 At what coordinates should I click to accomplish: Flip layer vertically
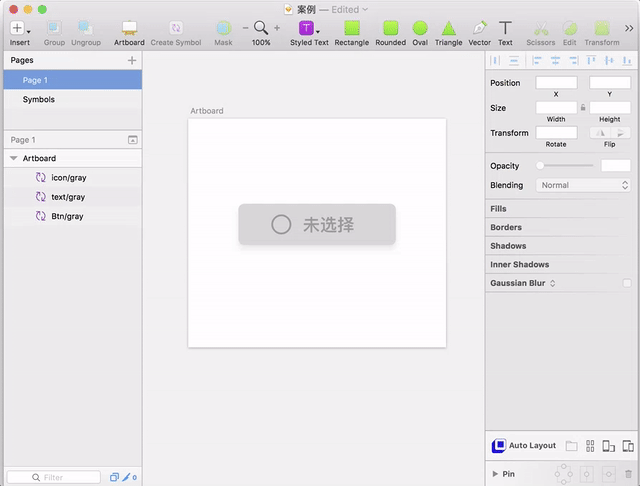[620, 133]
